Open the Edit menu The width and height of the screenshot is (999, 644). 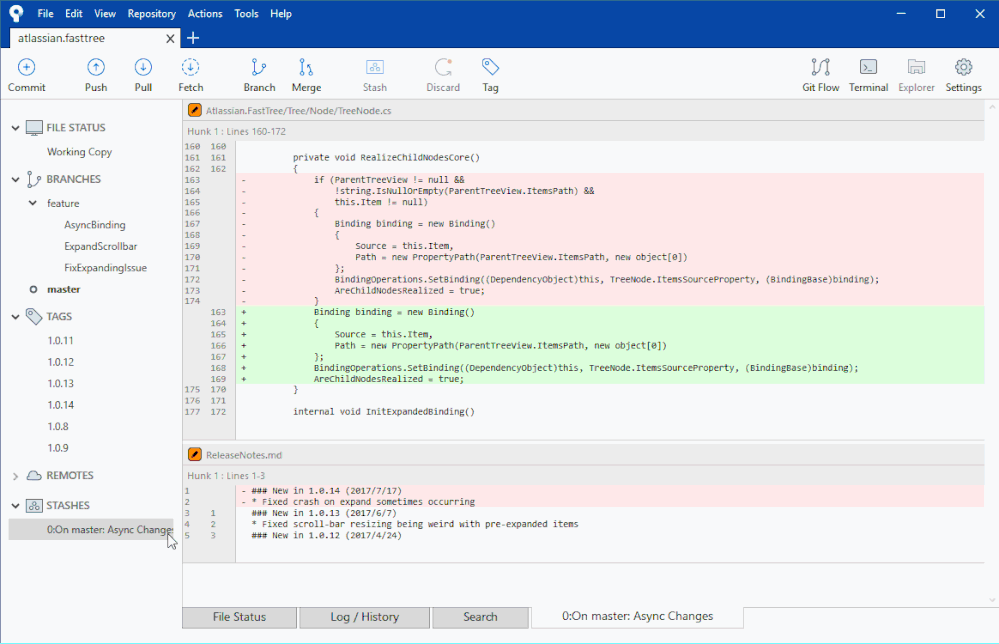click(x=74, y=13)
